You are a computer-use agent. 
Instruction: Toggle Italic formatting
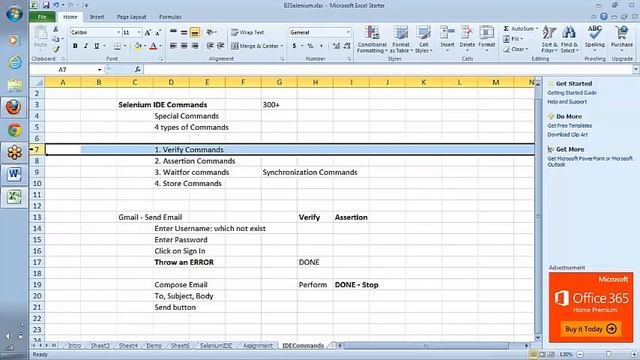pos(86,46)
